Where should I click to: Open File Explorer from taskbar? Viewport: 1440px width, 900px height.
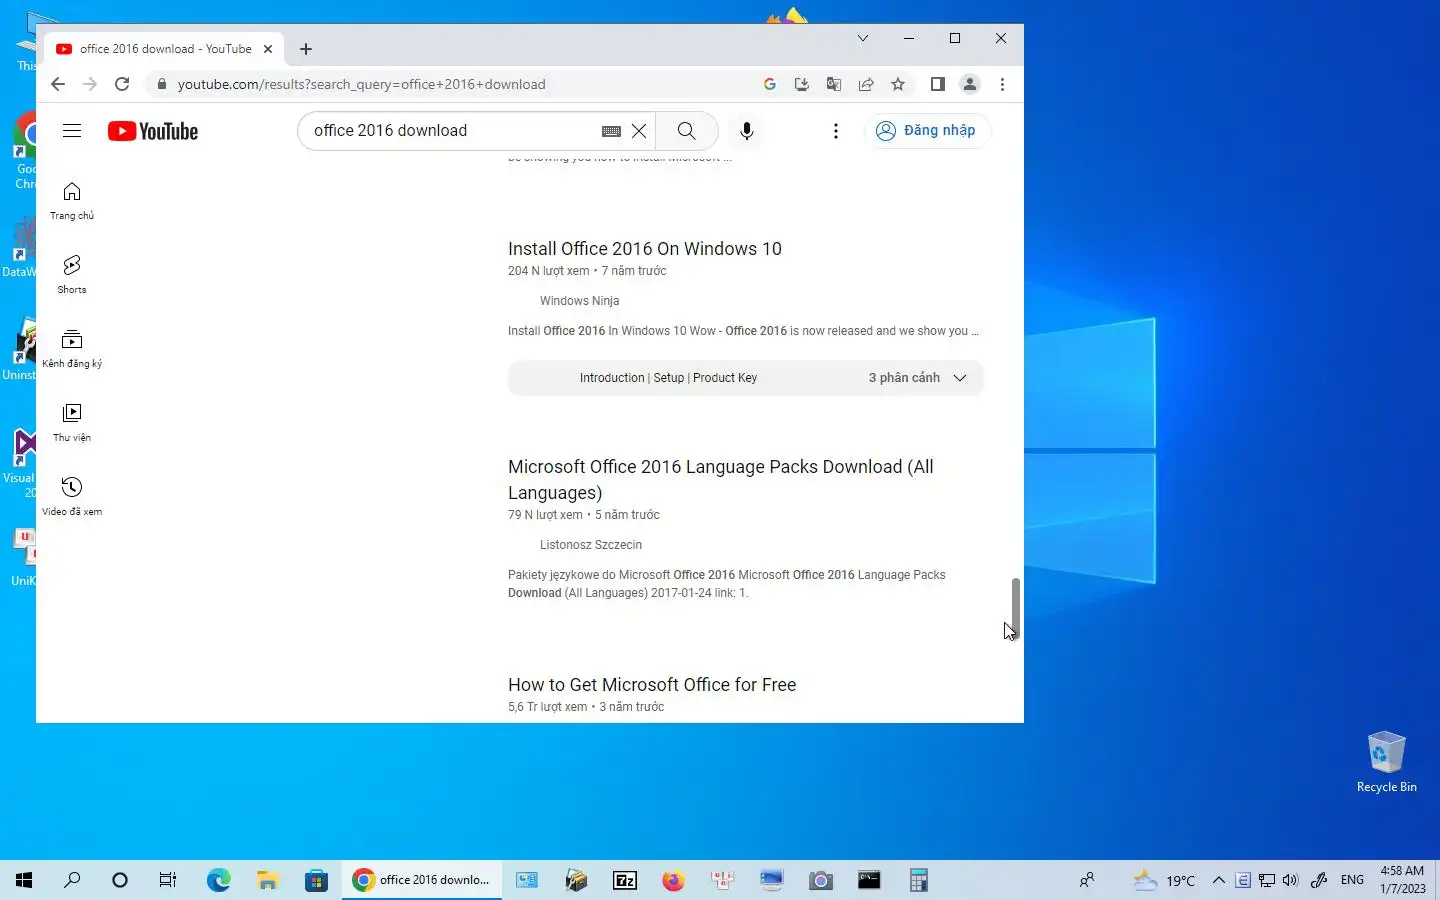click(x=267, y=880)
